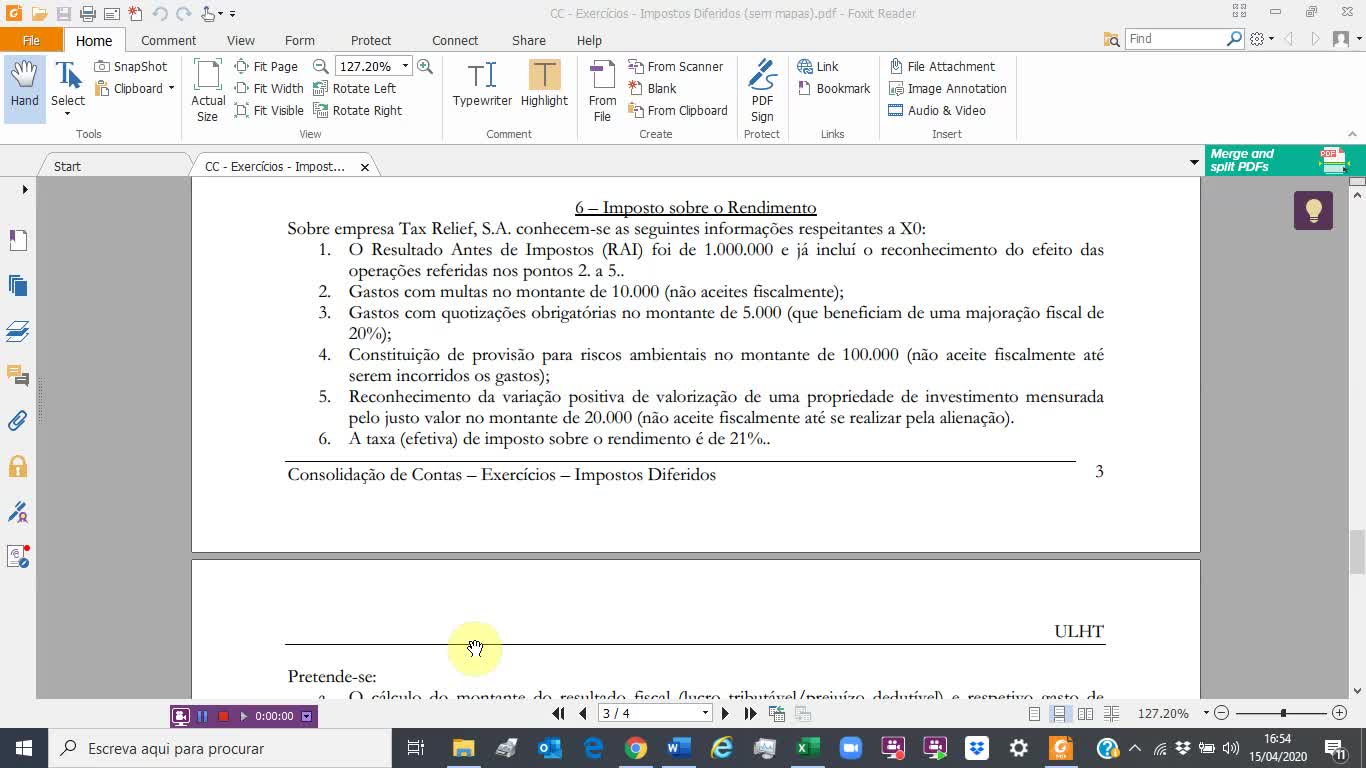This screenshot has height=768, width=1366.
Task: Increase zoom using the plus on zoom slider
Action: point(1337,714)
